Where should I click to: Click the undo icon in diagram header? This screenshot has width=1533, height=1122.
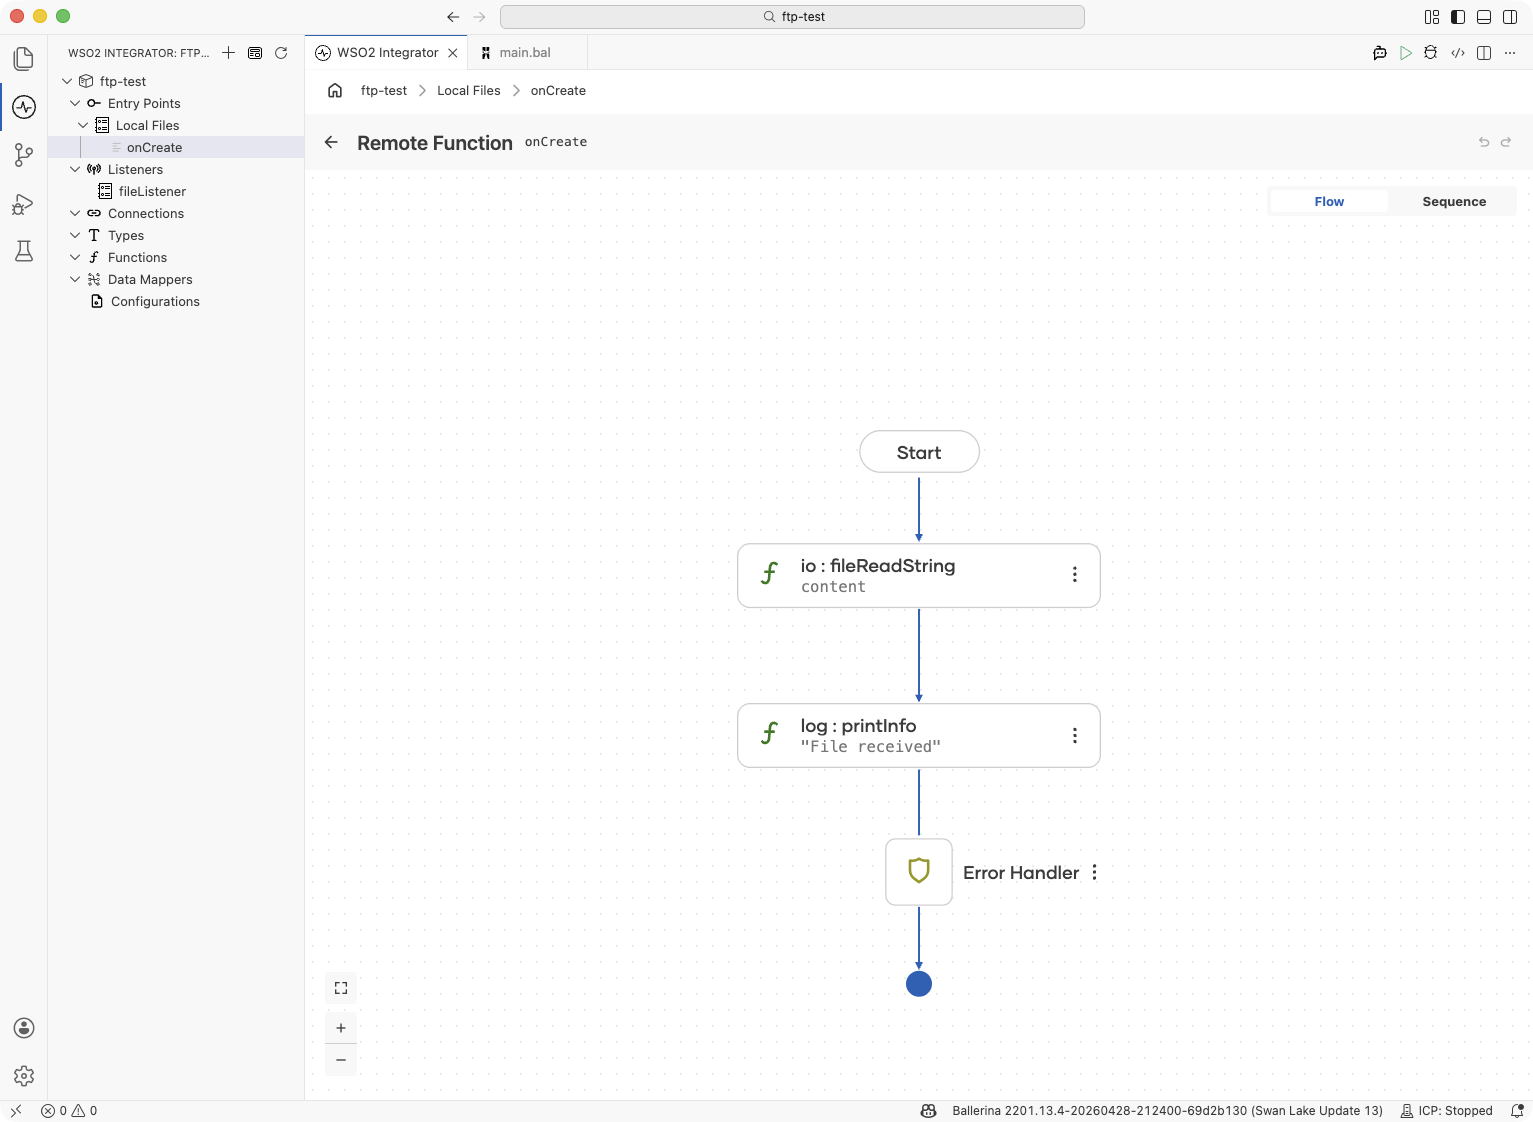[1484, 142]
